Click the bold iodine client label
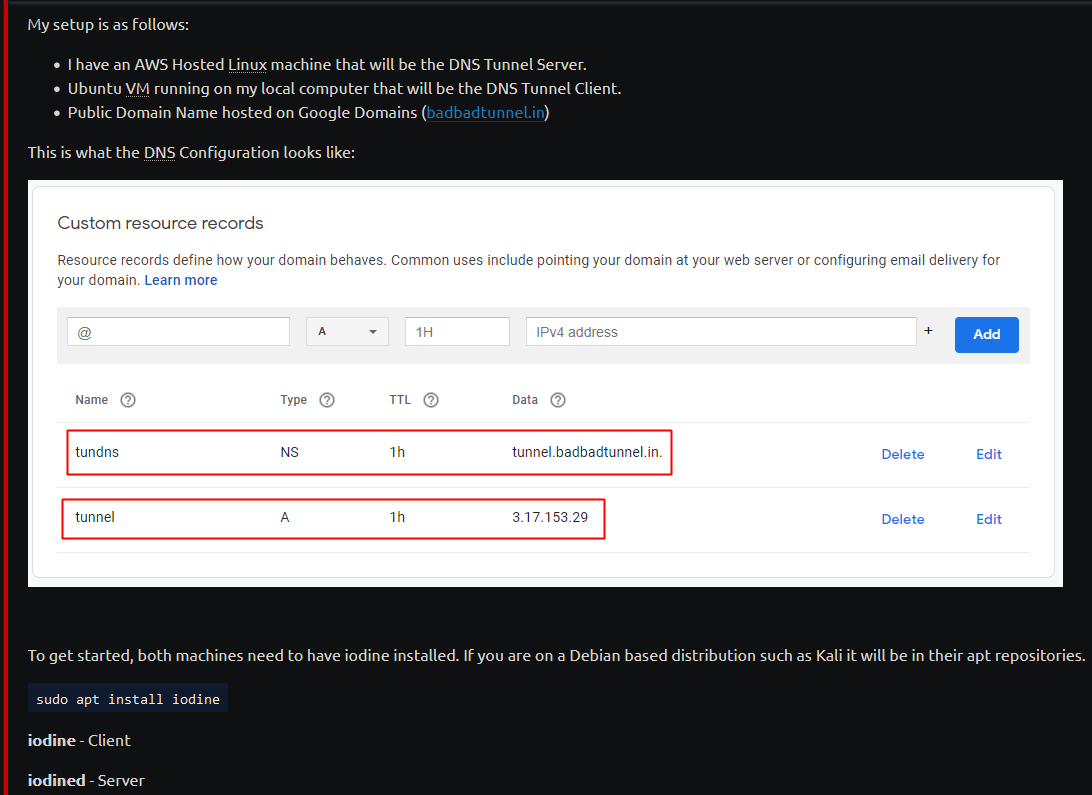This screenshot has height=795, width=1092. tap(52, 740)
